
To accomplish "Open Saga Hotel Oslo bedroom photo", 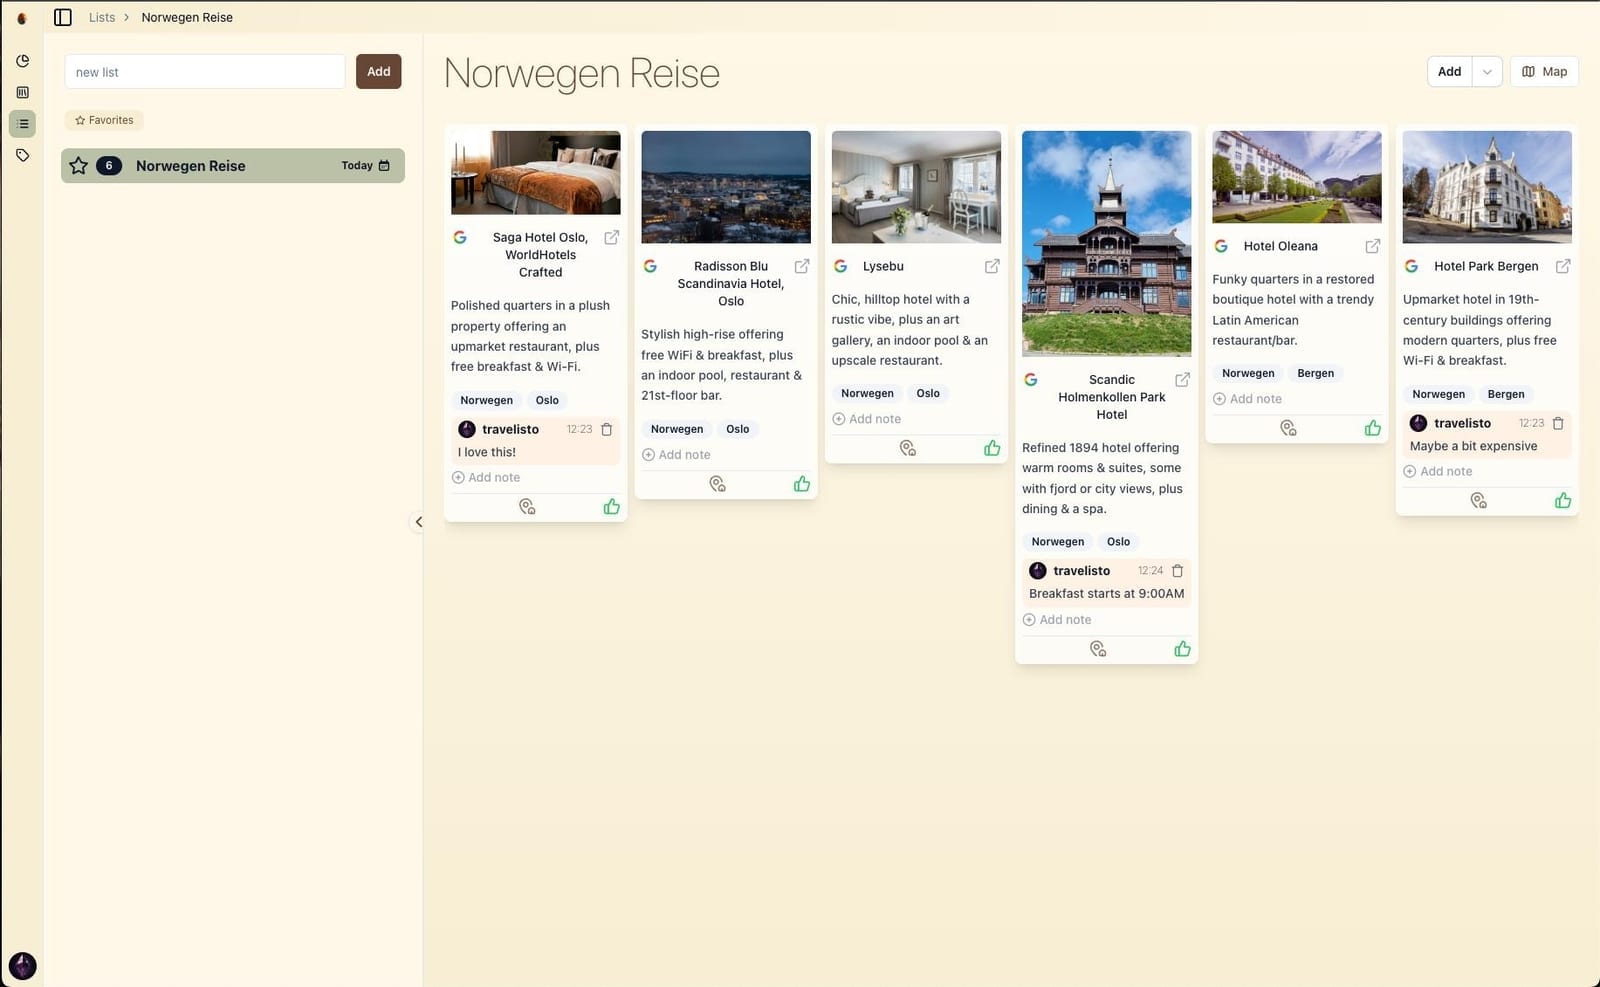I will point(536,172).
